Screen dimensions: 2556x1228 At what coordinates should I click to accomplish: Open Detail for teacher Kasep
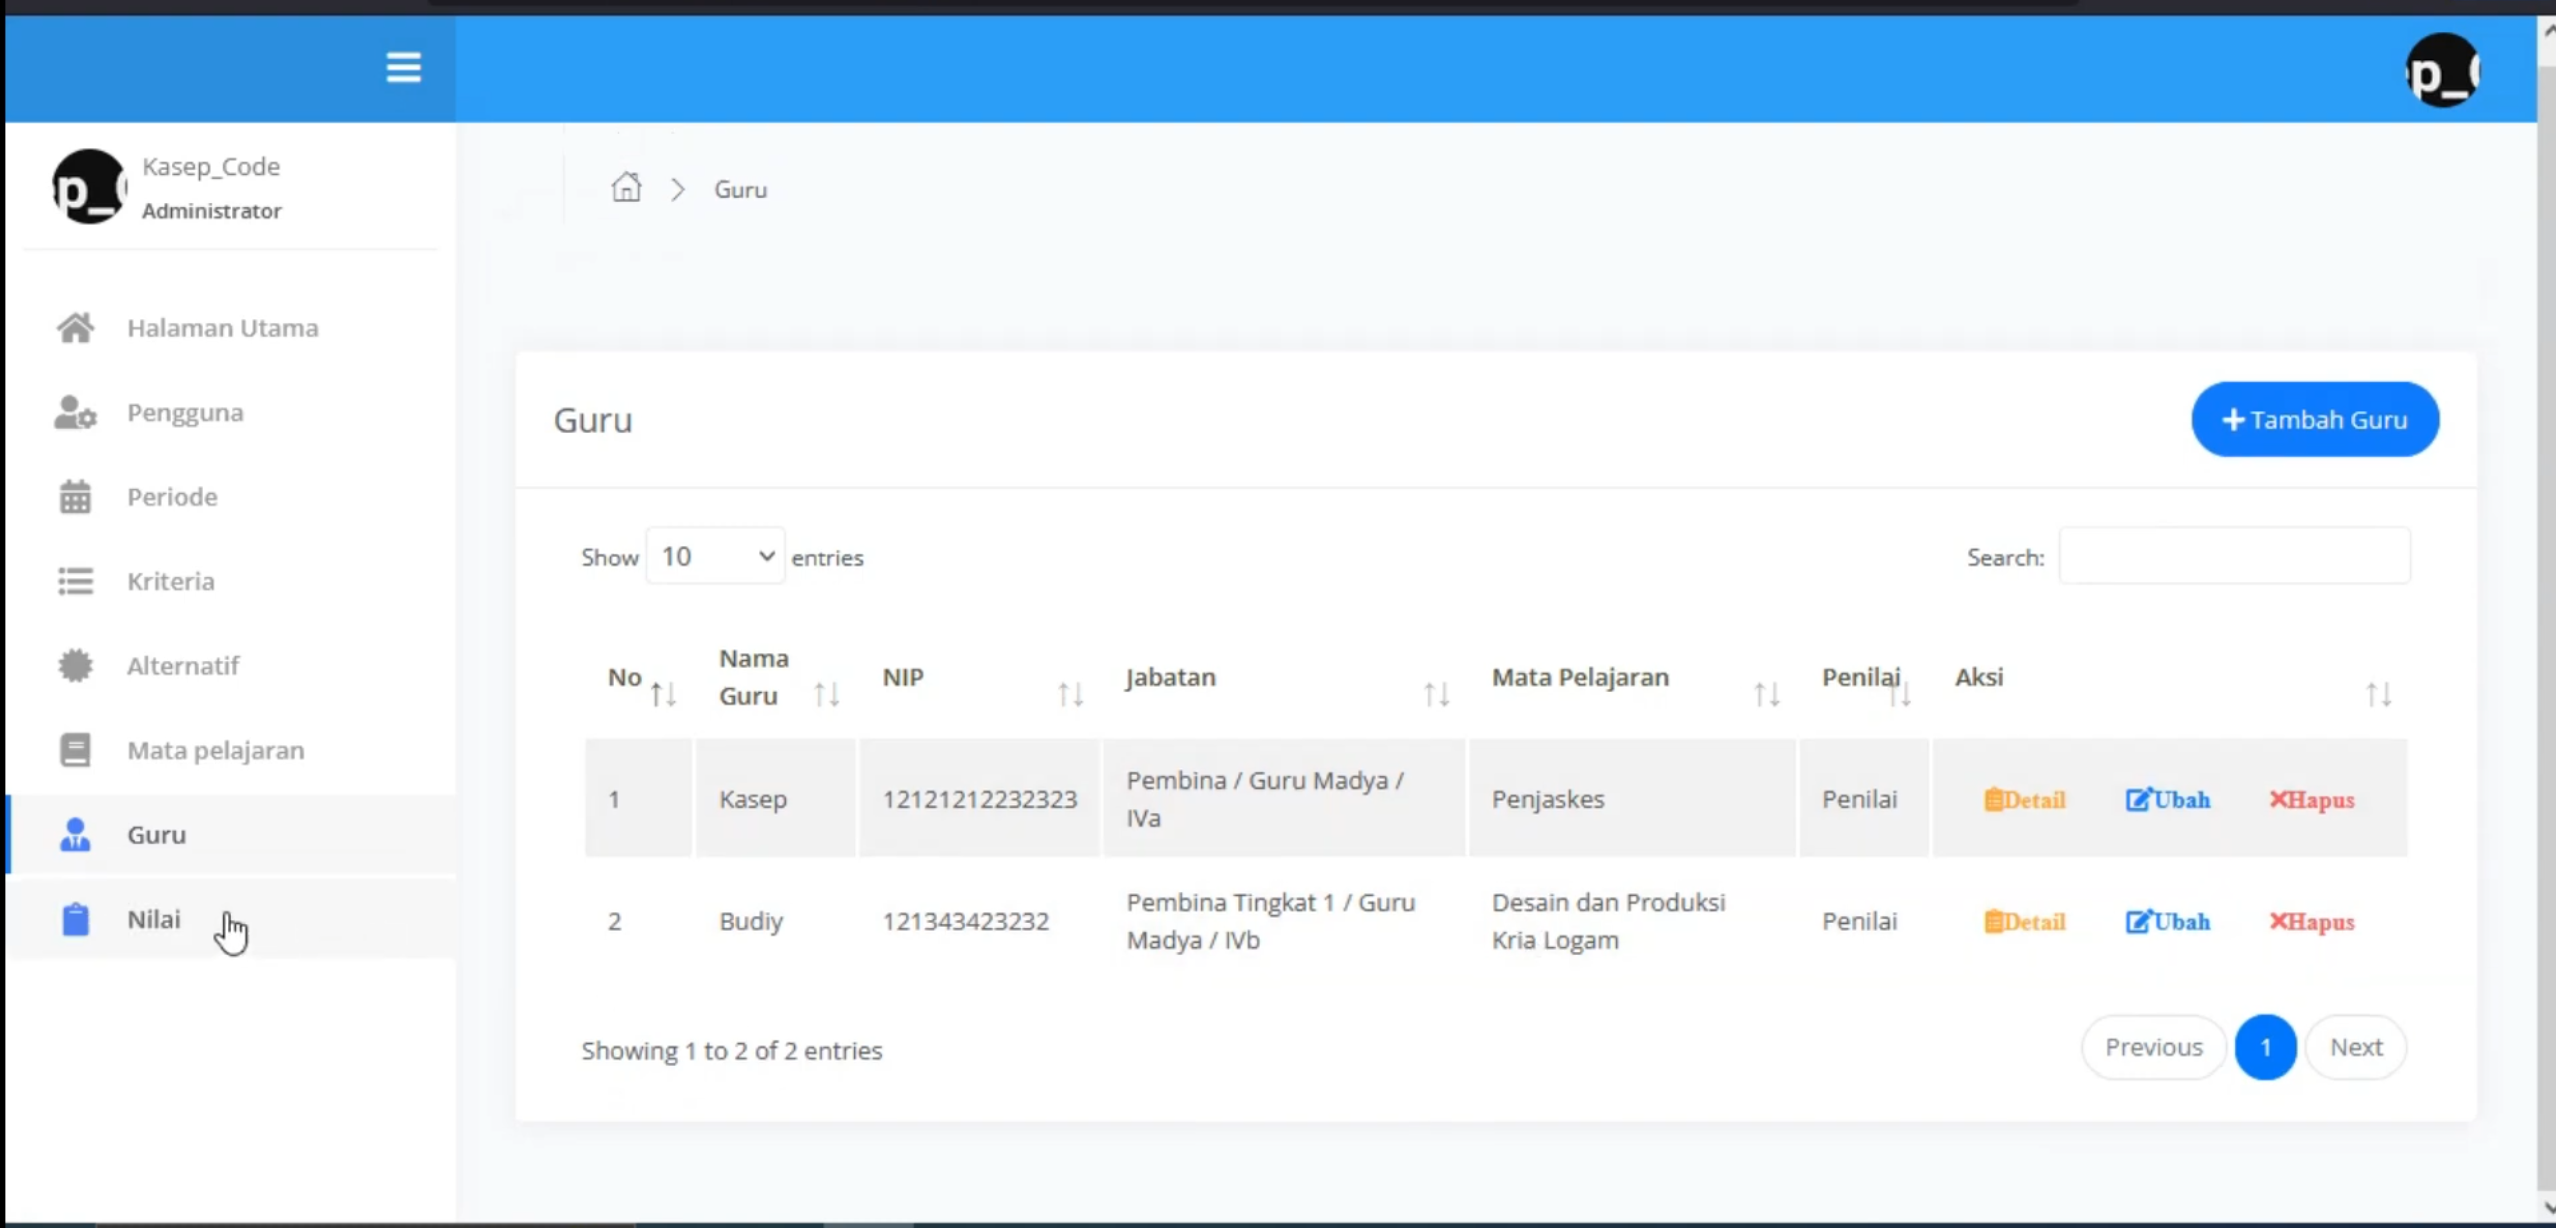pyautogui.click(x=2024, y=800)
